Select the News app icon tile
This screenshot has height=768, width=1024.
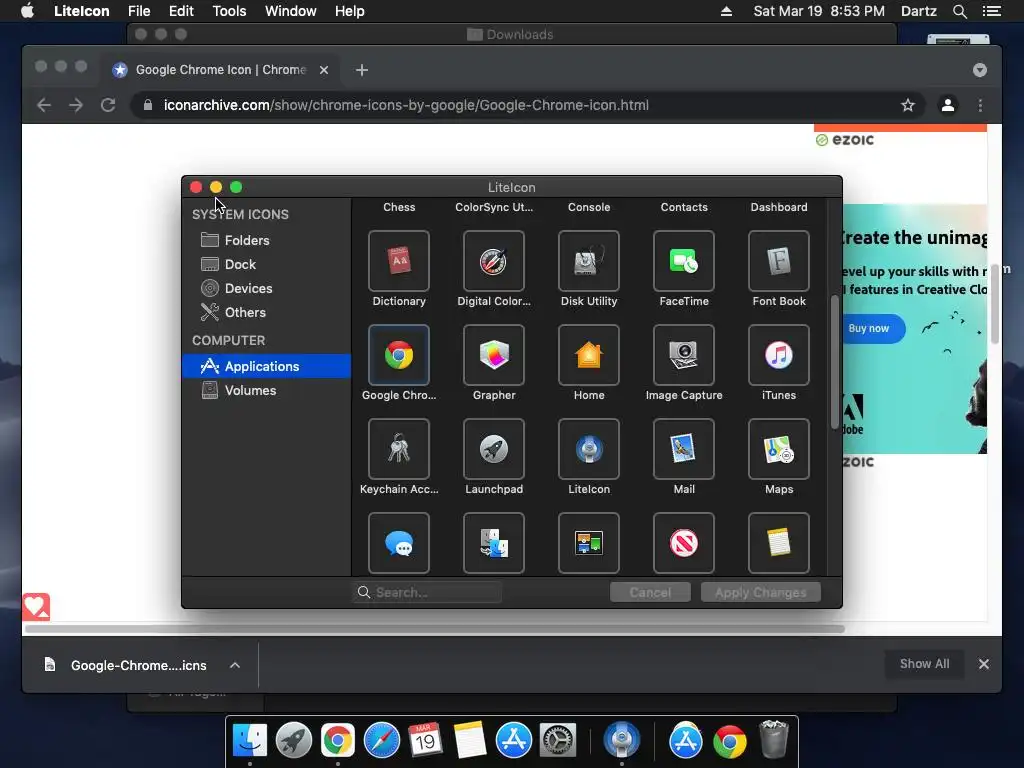tap(684, 543)
